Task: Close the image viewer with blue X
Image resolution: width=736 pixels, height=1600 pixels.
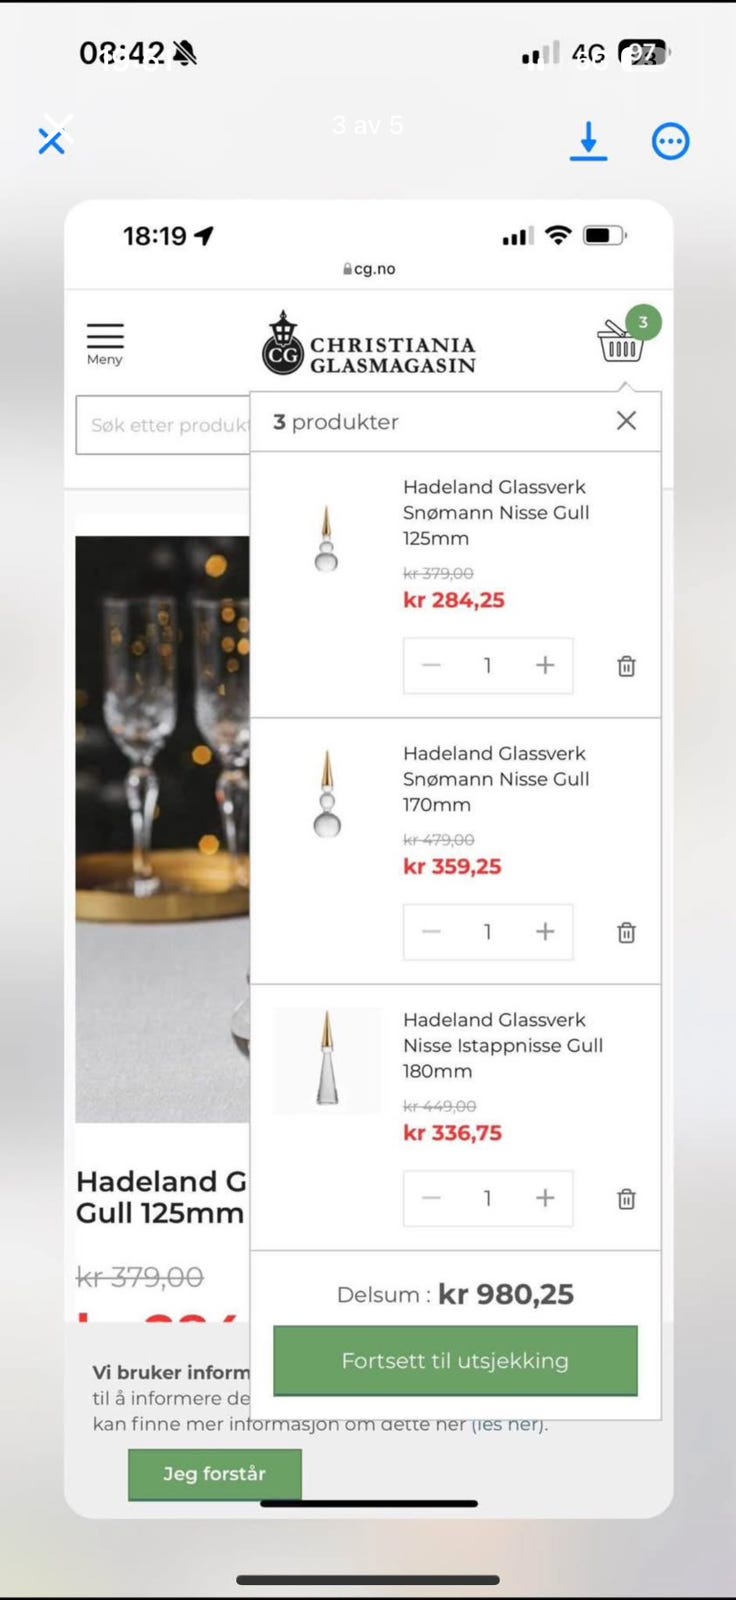Action: pos(51,141)
